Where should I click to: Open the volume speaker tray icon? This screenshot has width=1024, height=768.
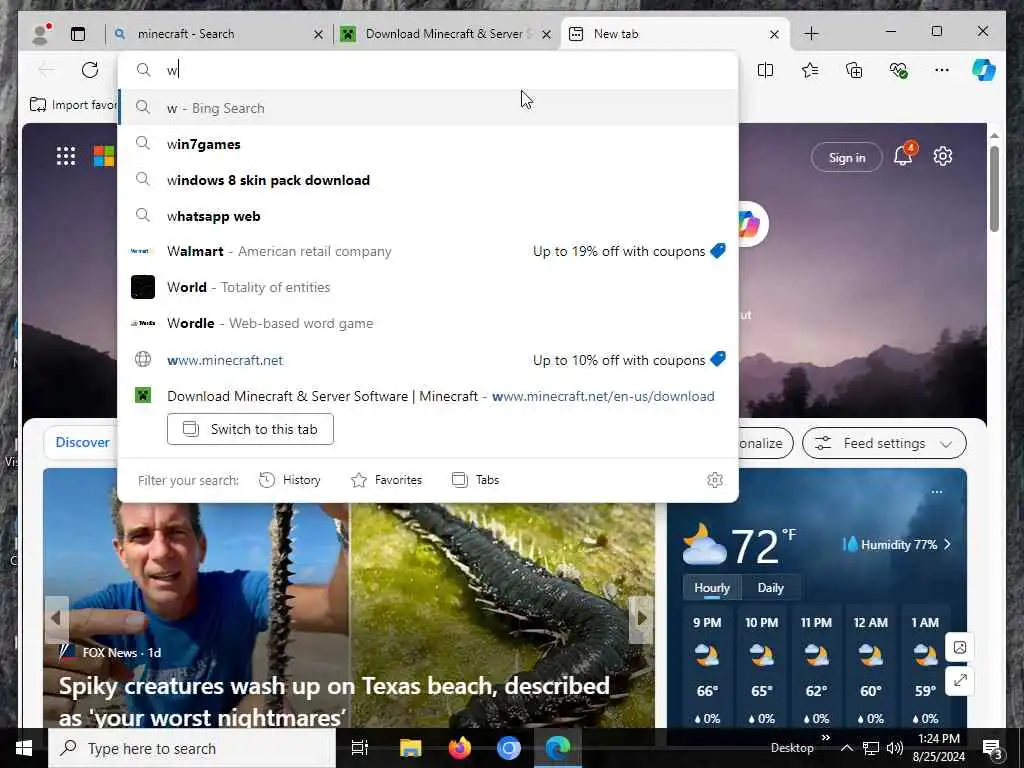(895, 748)
